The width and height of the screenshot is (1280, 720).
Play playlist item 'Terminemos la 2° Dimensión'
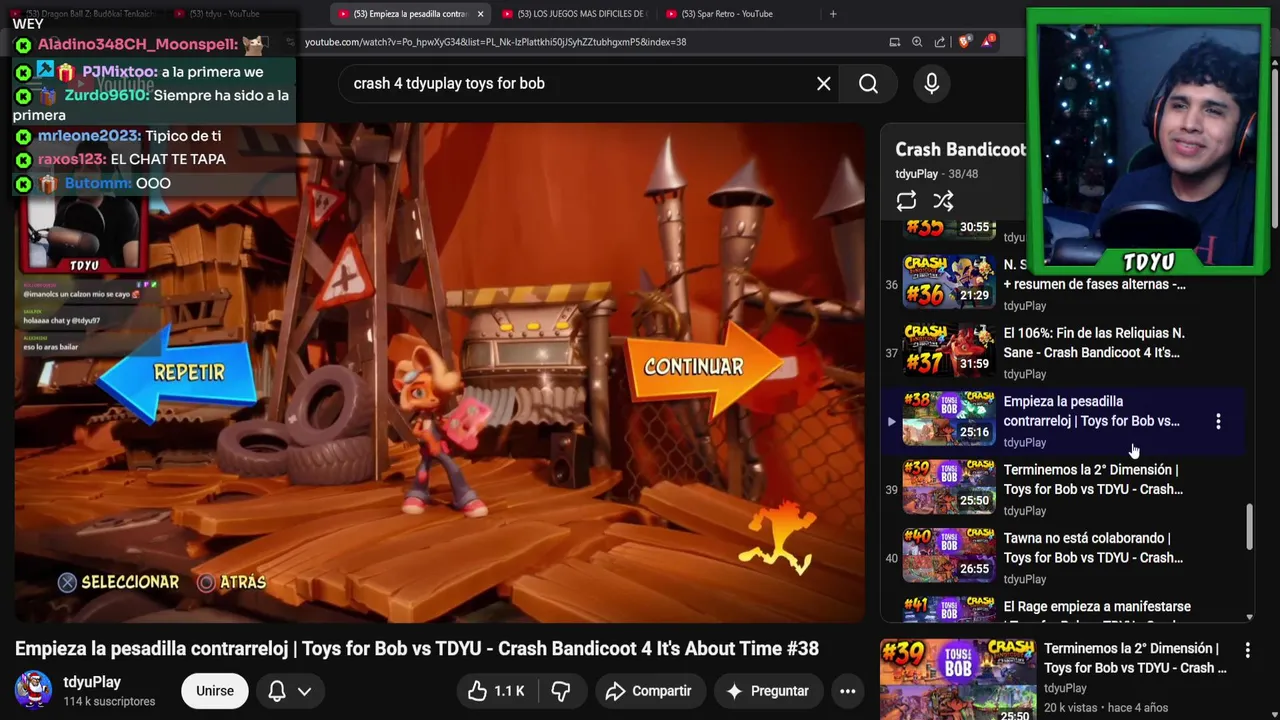(1093, 480)
